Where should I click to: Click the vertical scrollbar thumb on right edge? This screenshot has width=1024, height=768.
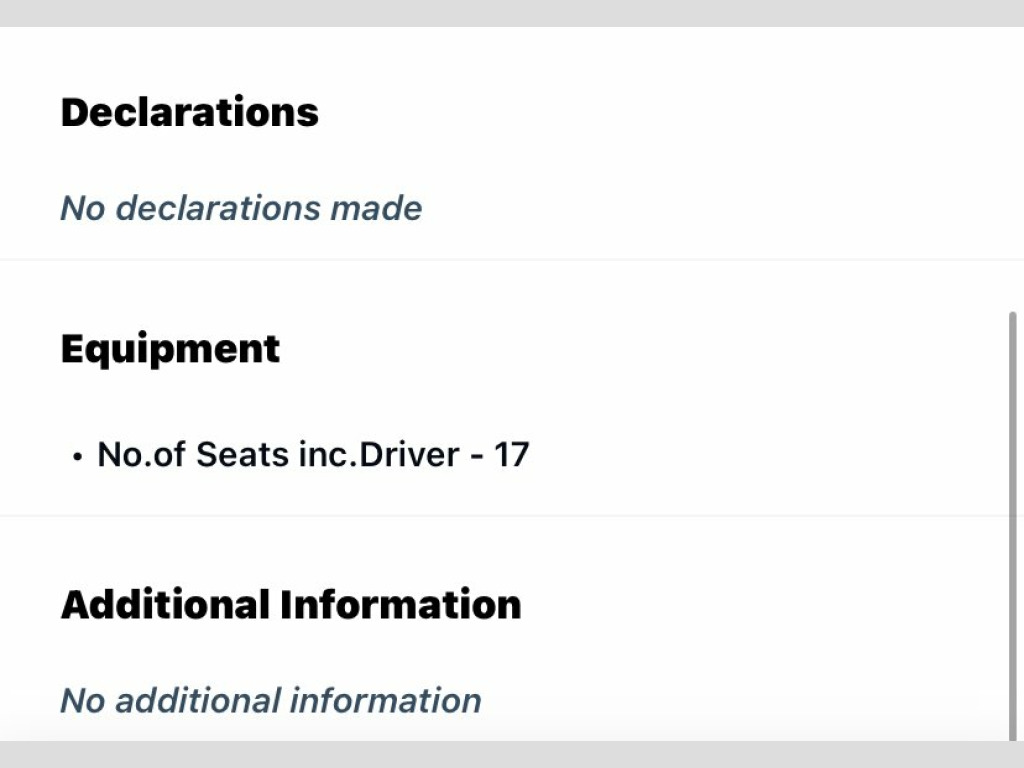point(1013,526)
